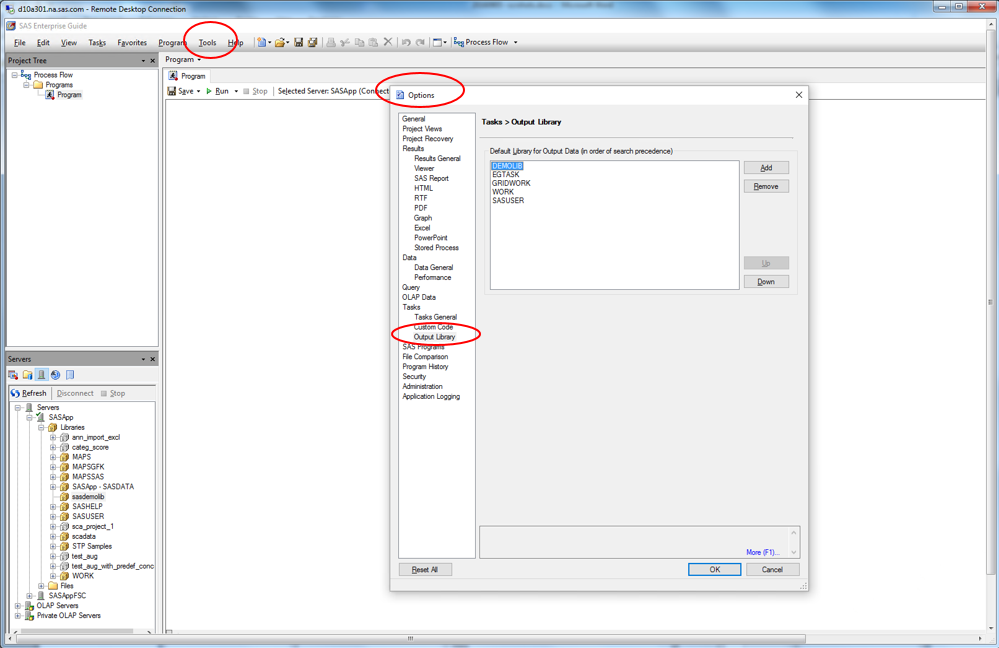
Task: Expand the OLAP Servers node
Action: point(18,605)
